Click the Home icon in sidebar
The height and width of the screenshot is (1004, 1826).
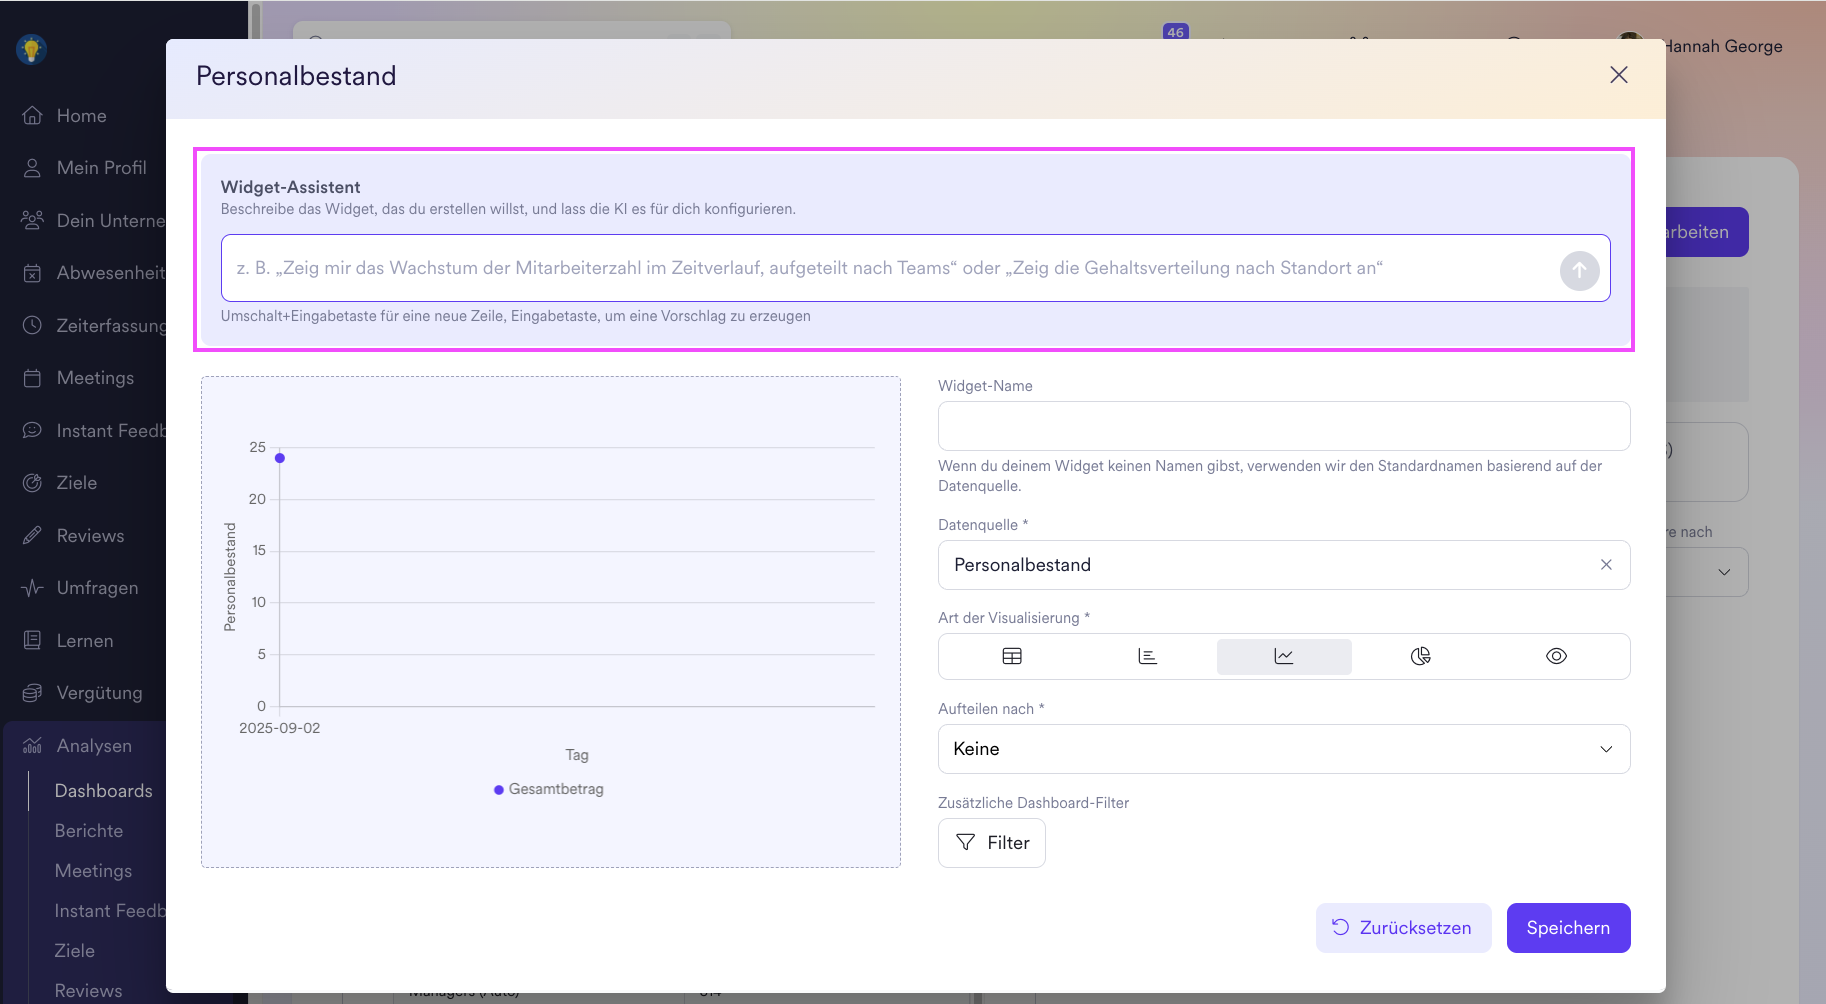(x=33, y=116)
